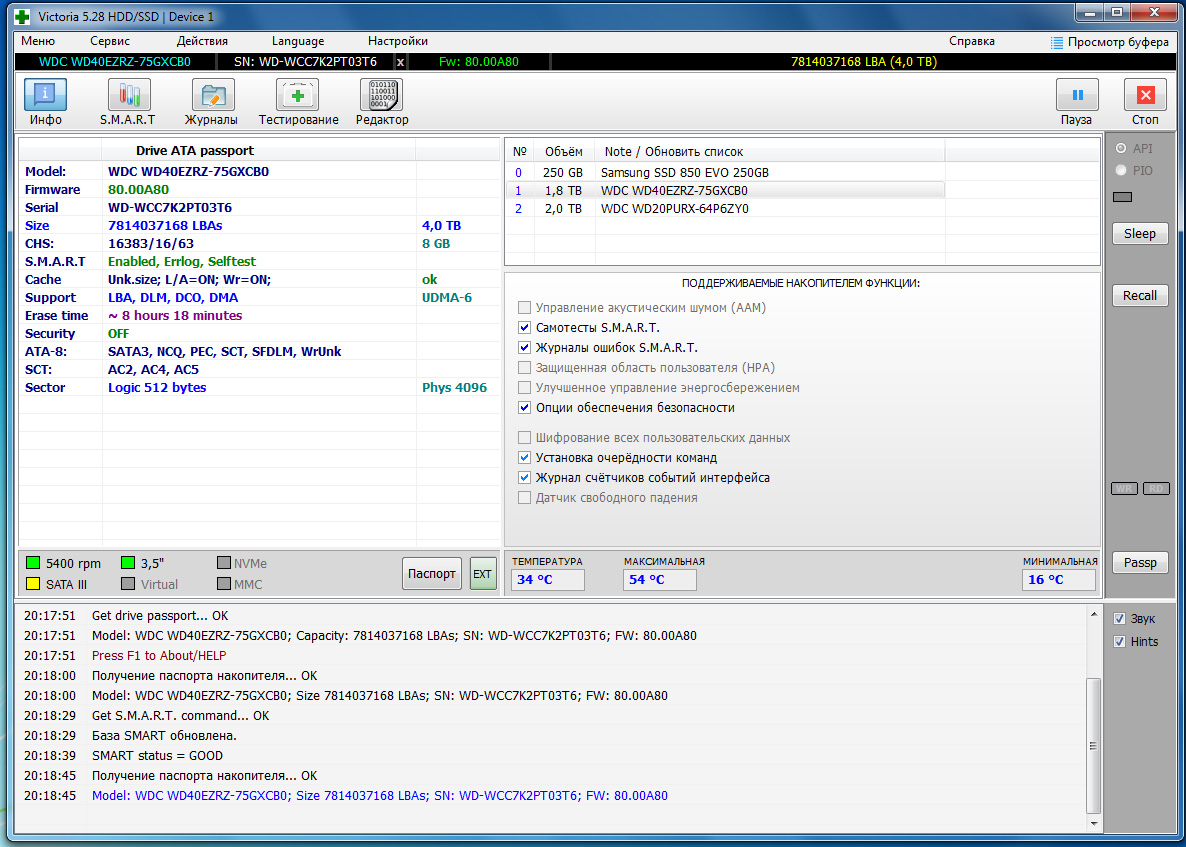The image size is (1186, 847).
Task: Click the 54 °C maximum temperature field
Action: tap(660, 580)
